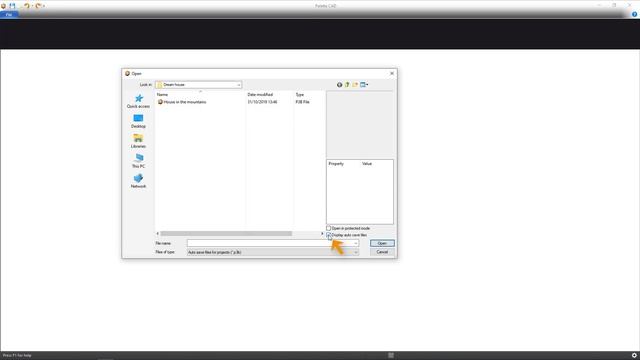Expand the Look in folder dropdown

click(x=239, y=85)
